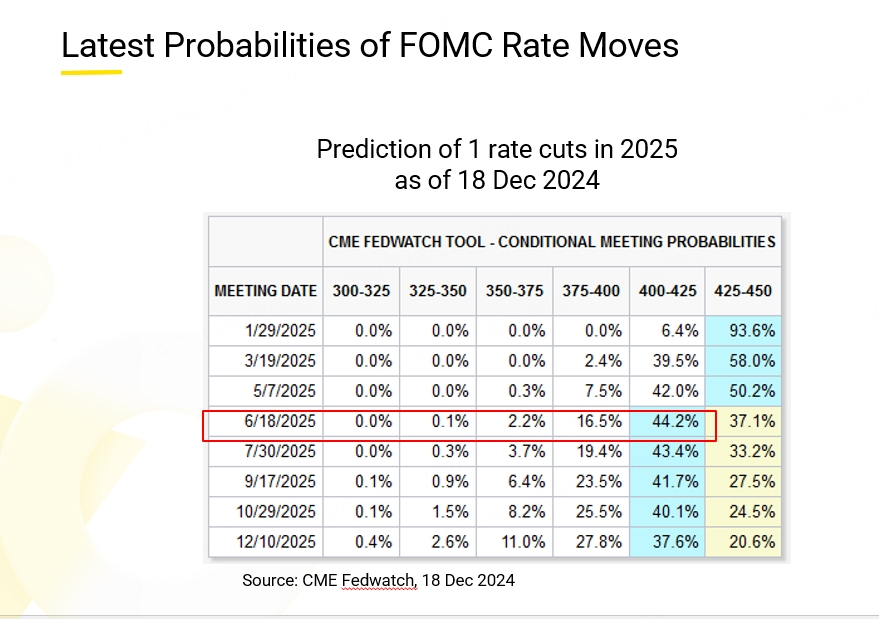Viewport: 879px width, 619px height.
Task: Click the 6/18/2025 meeting date cell
Action: point(266,421)
